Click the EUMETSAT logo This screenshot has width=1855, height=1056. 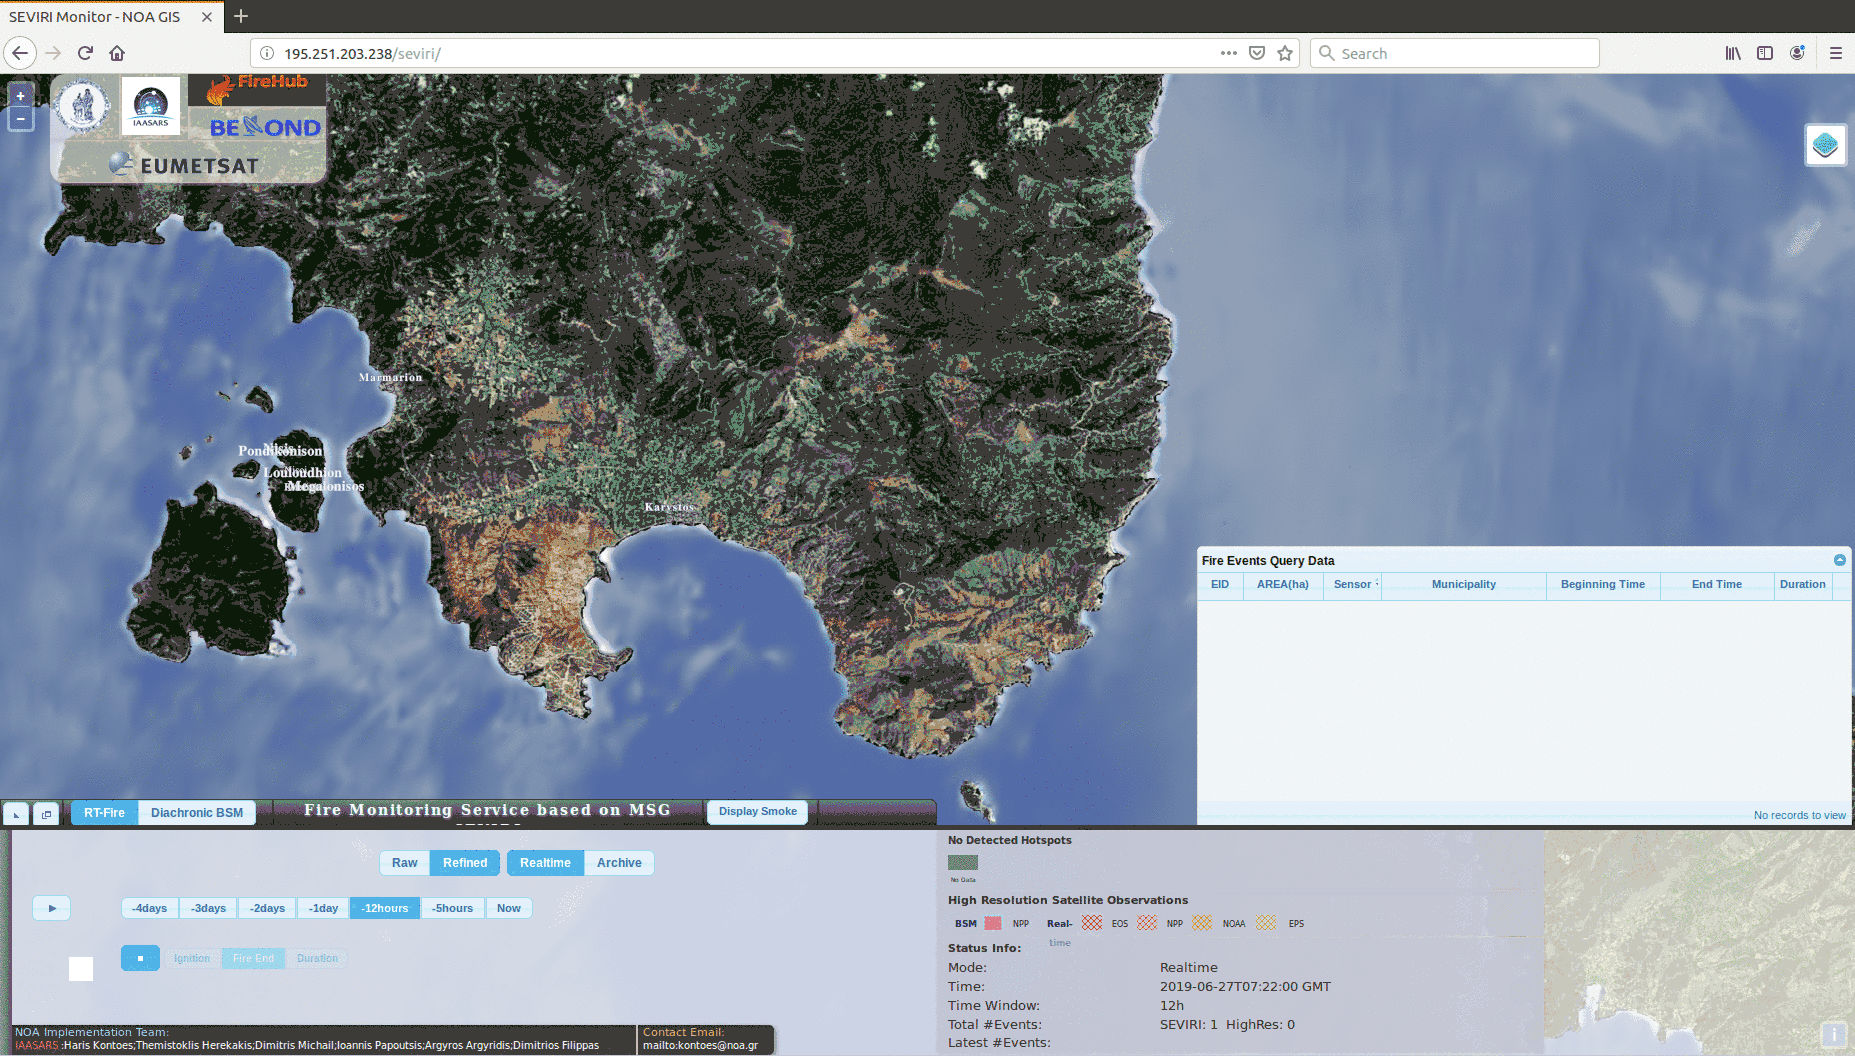coord(186,165)
